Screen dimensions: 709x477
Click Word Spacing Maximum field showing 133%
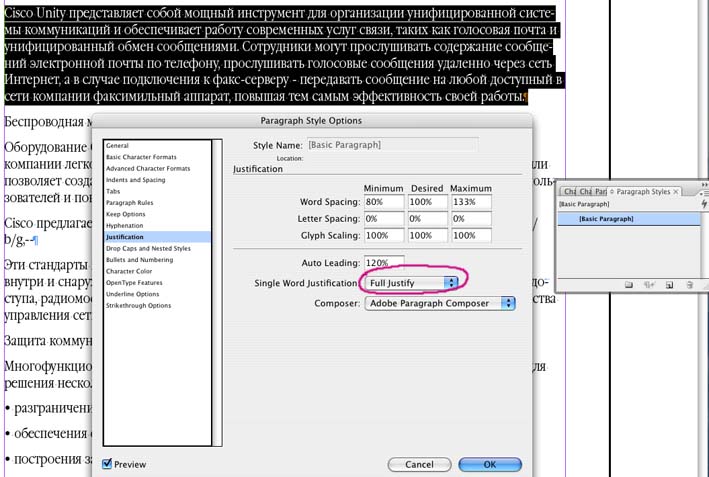point(471,202)
